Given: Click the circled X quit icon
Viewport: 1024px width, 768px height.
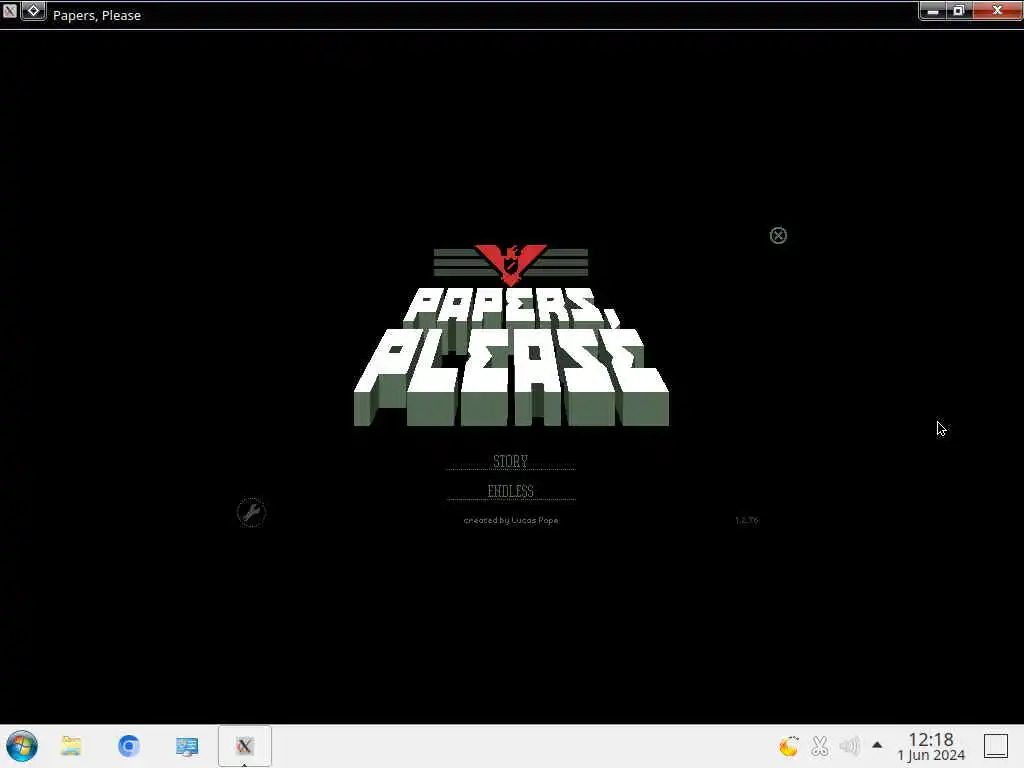Looking at the screenshot, I should click(x=778, y=236).
